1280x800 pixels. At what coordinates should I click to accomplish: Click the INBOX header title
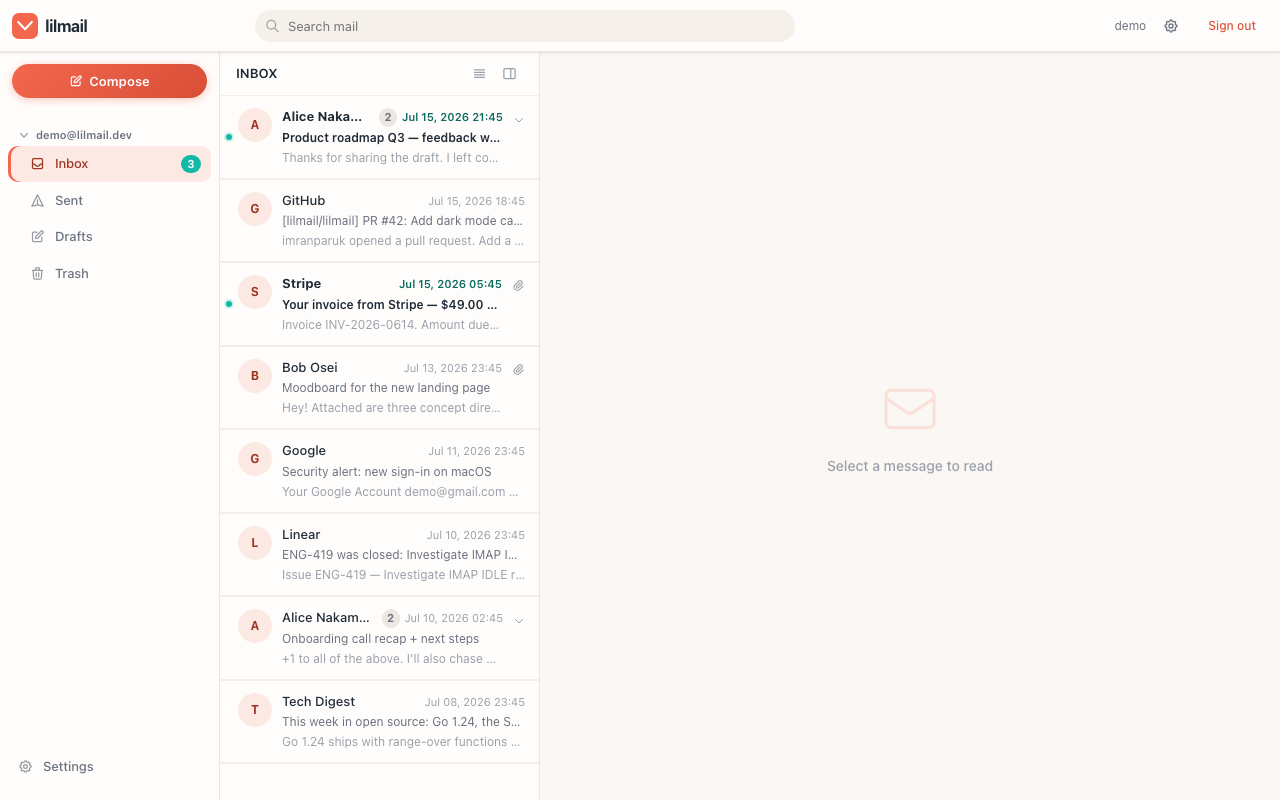point(257,73)
